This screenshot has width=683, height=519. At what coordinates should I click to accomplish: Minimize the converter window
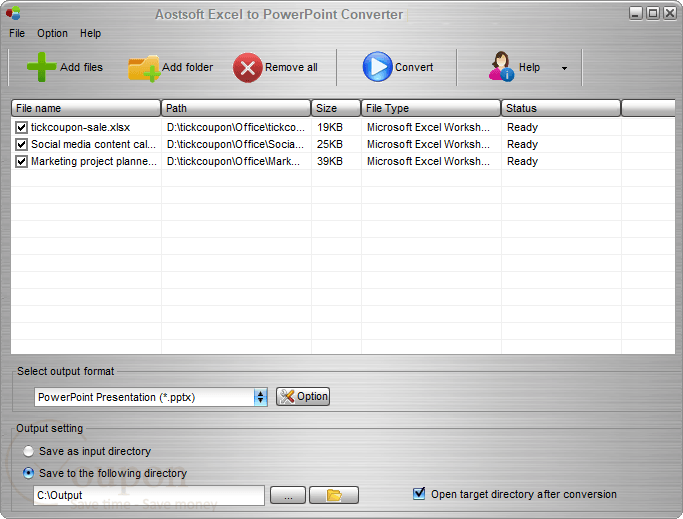point(636,13)
